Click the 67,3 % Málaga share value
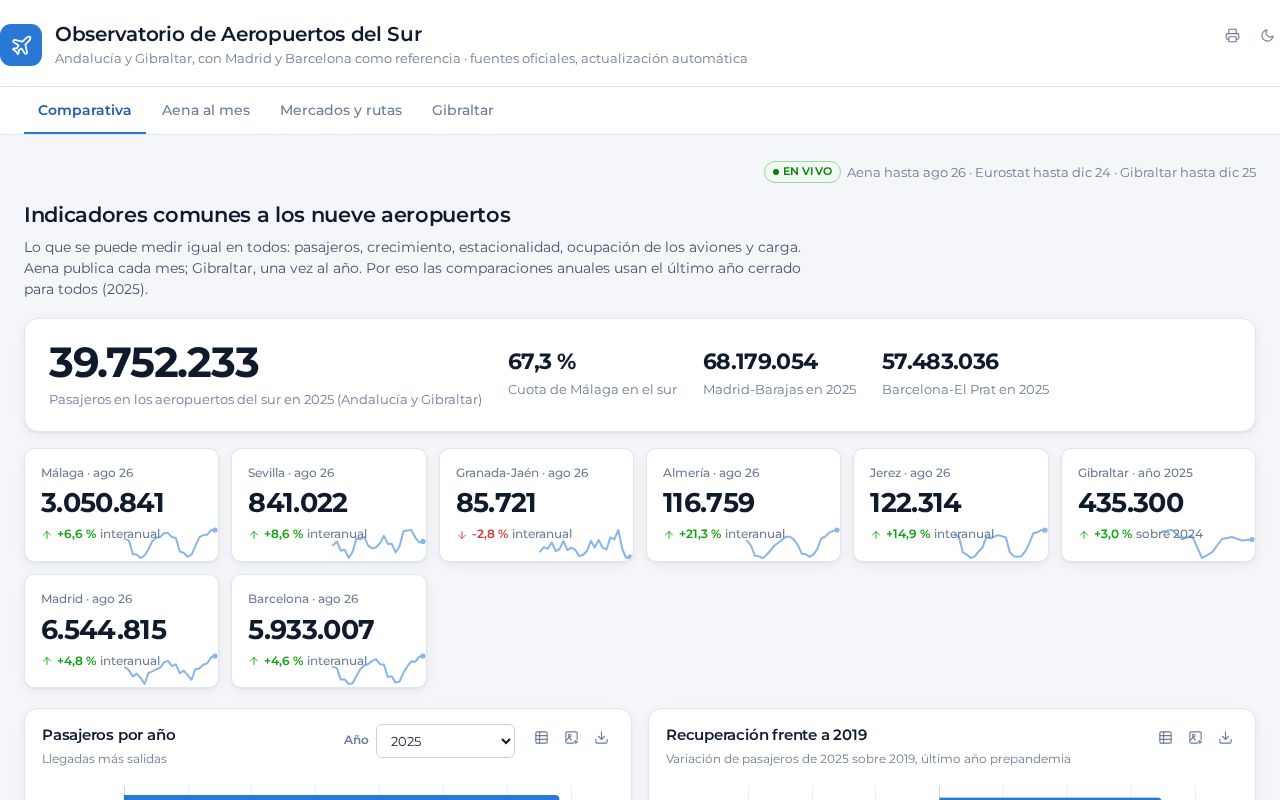Screen dimensions: 1280x800 [542, 361]
